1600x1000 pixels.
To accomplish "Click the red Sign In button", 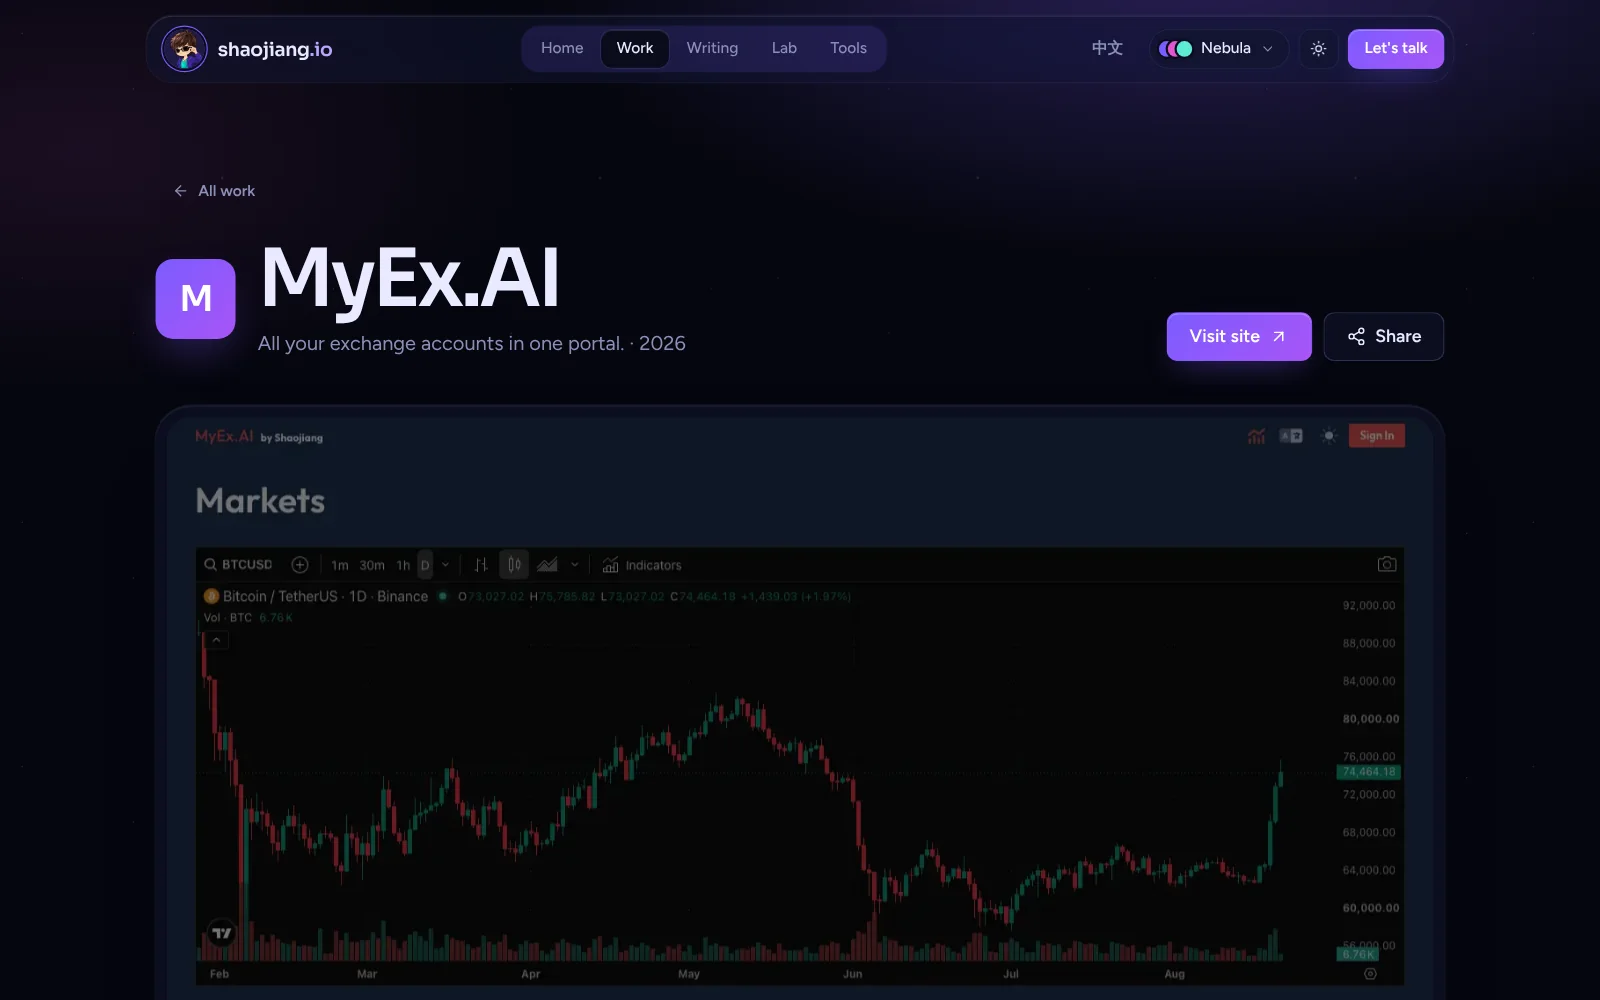I will click(1377, 436).
